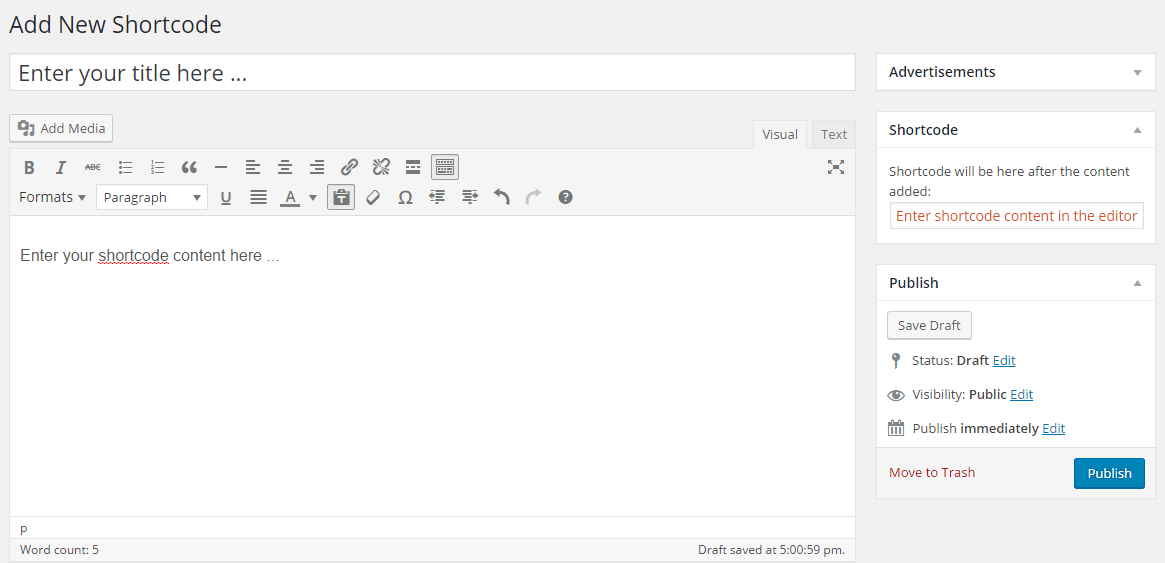The image size is (1165, 563).
Task: Expand the Advertisements panel
Action: 1137,73
